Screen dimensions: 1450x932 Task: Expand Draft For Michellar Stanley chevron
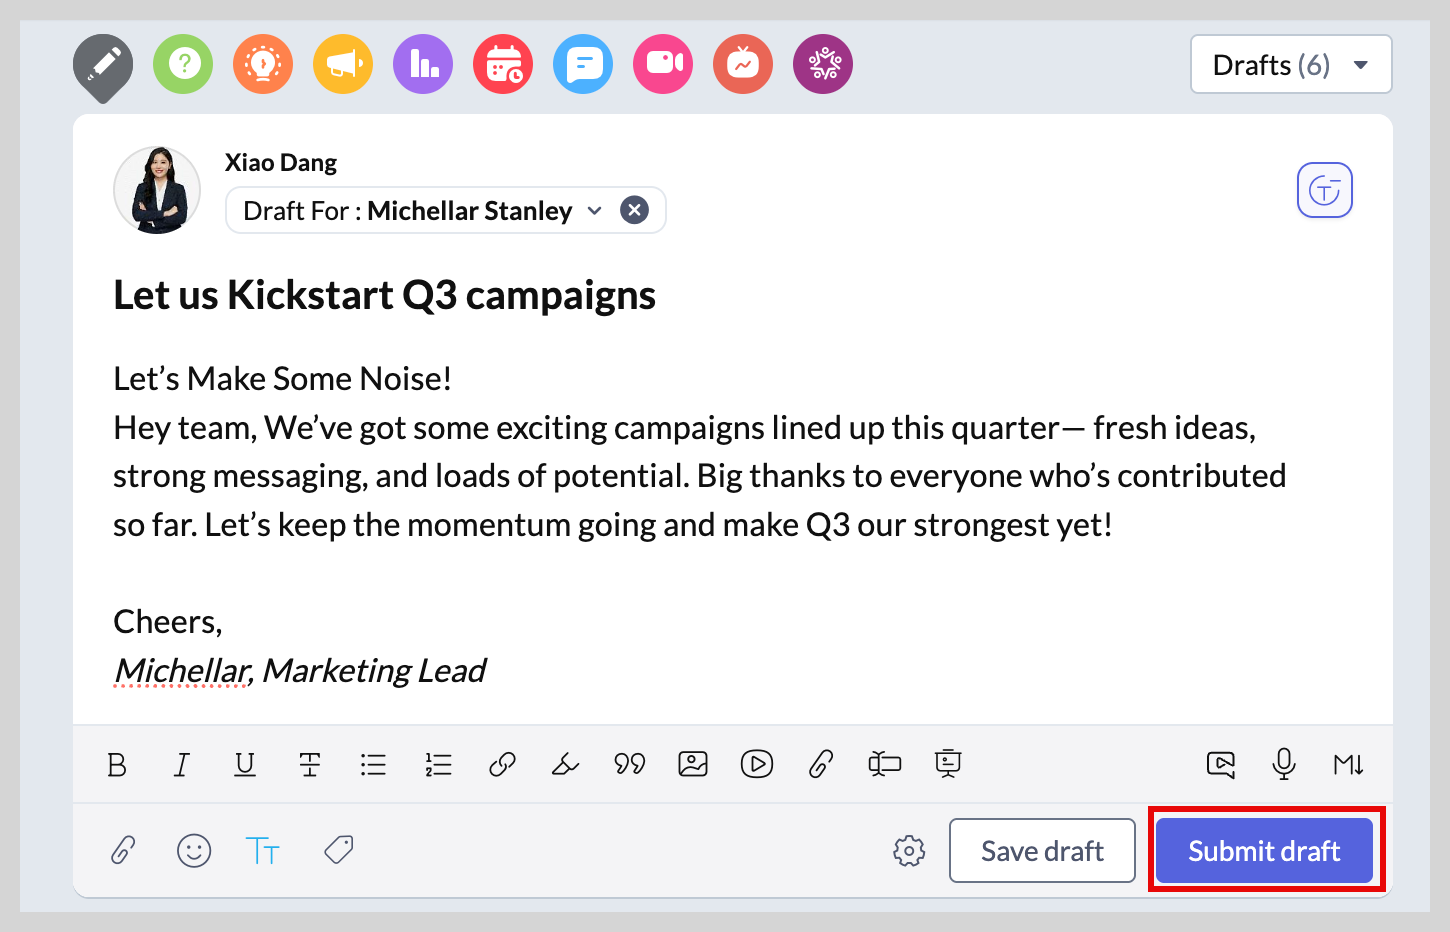[595, 211]
